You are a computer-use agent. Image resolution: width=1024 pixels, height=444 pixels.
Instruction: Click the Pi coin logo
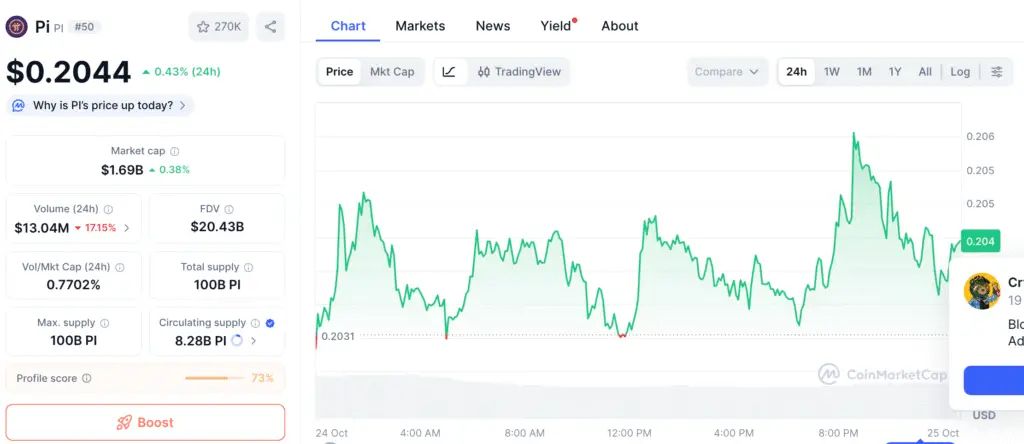16,27
